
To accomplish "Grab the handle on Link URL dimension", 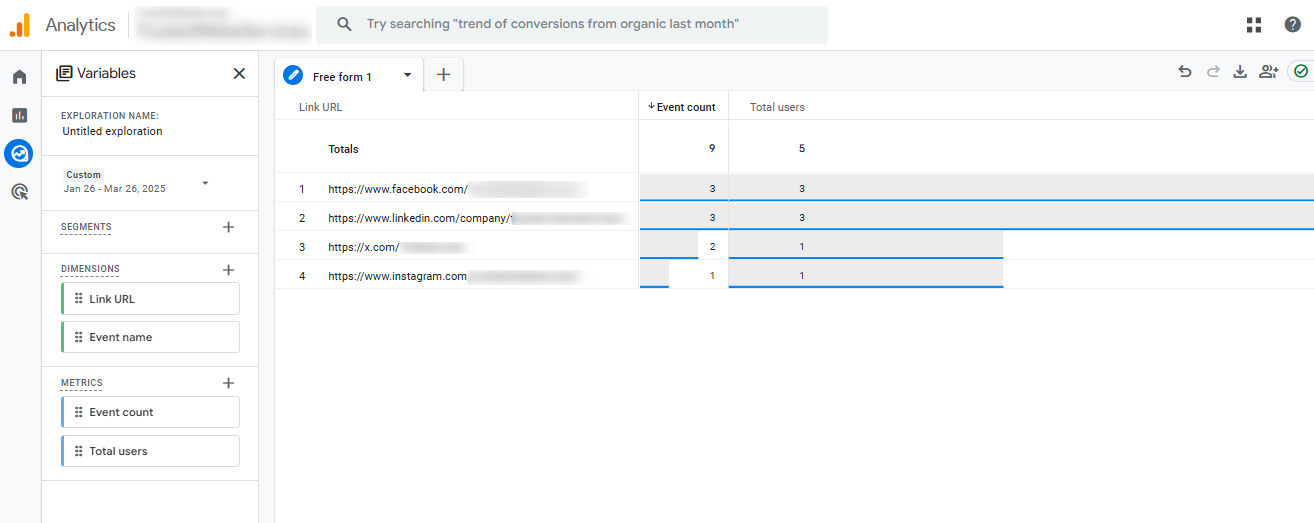I will coord(78,299).
